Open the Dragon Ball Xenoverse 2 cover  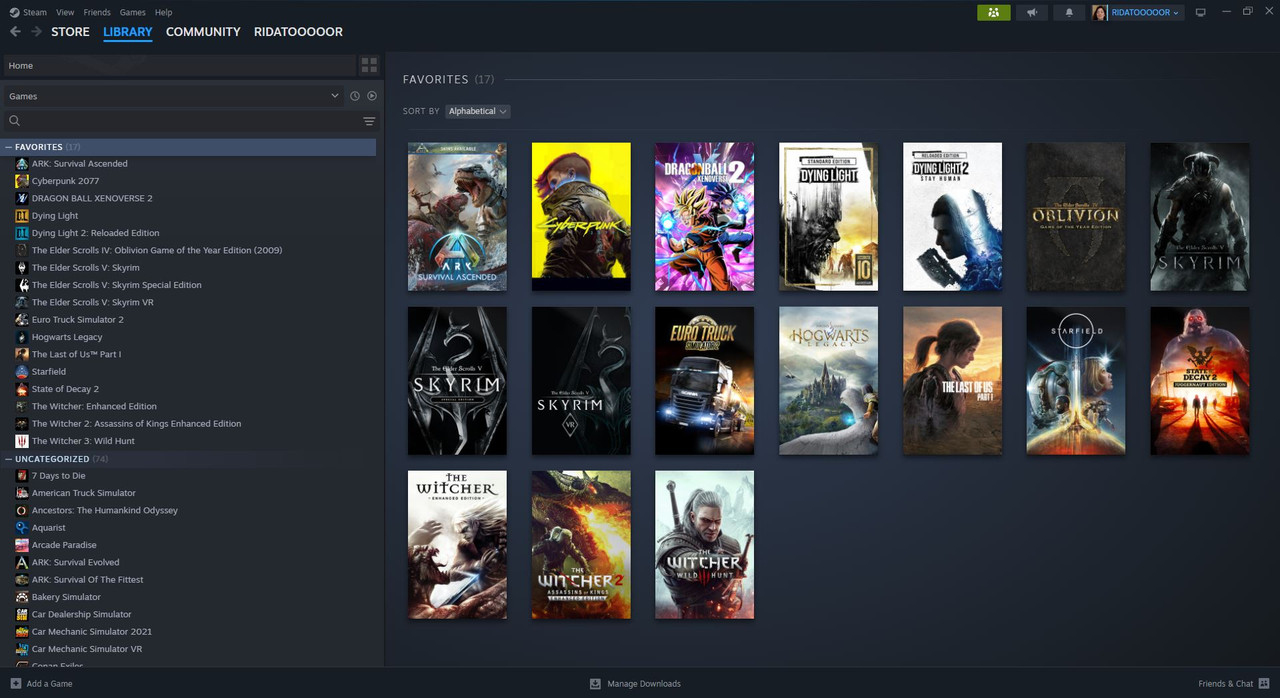click(x=704, y=217)
